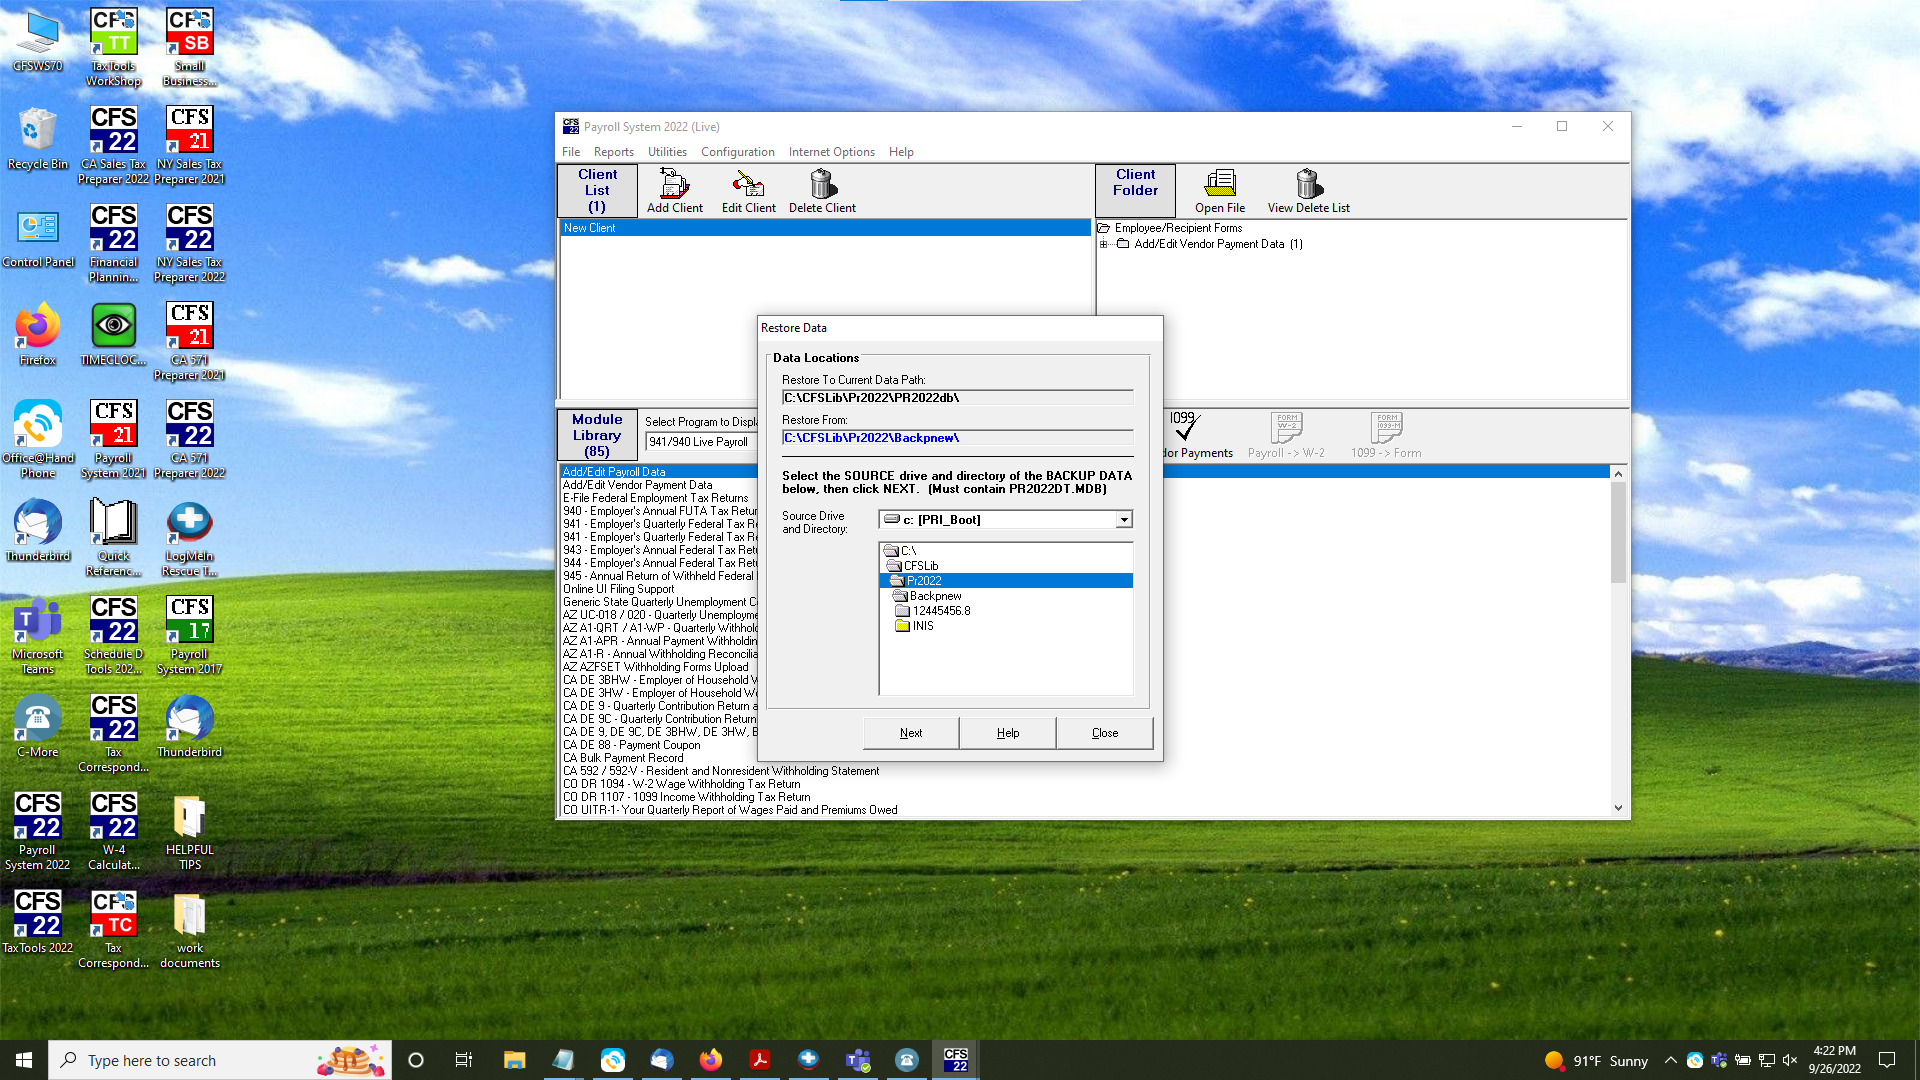The width and height of the screenshot is (1920, 1080).
Task: Click the CFS 22 taskbar button
Action: click(x=956, y=1060)
